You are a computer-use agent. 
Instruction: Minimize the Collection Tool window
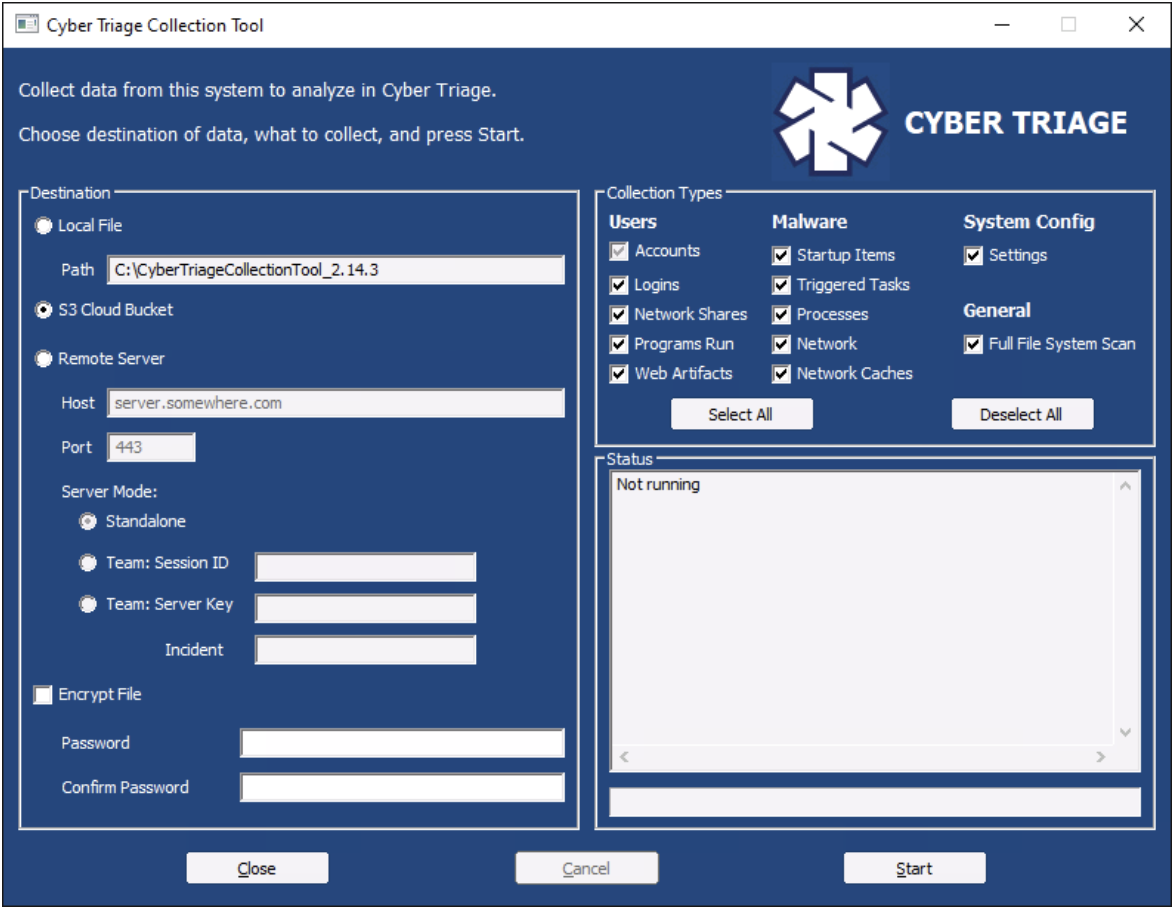point(1002,25)
